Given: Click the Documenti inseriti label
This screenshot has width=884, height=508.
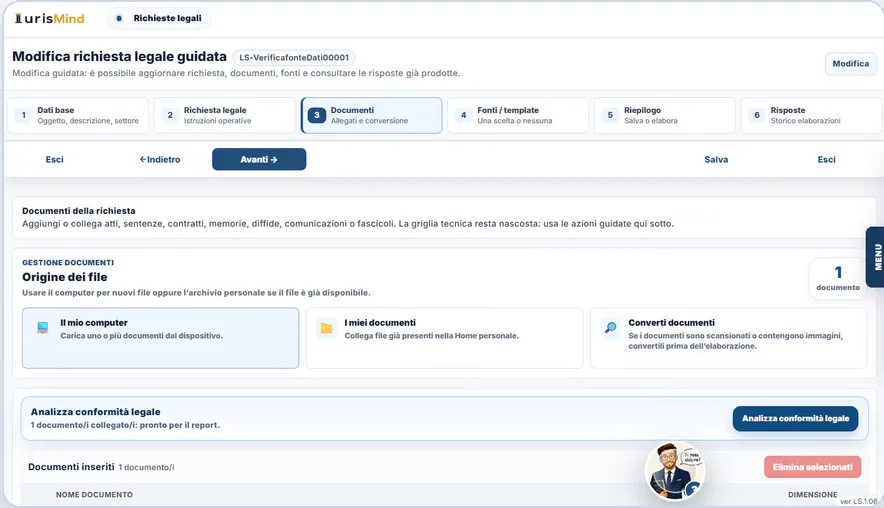Looking at the screenshot, I should click(71, 467).
